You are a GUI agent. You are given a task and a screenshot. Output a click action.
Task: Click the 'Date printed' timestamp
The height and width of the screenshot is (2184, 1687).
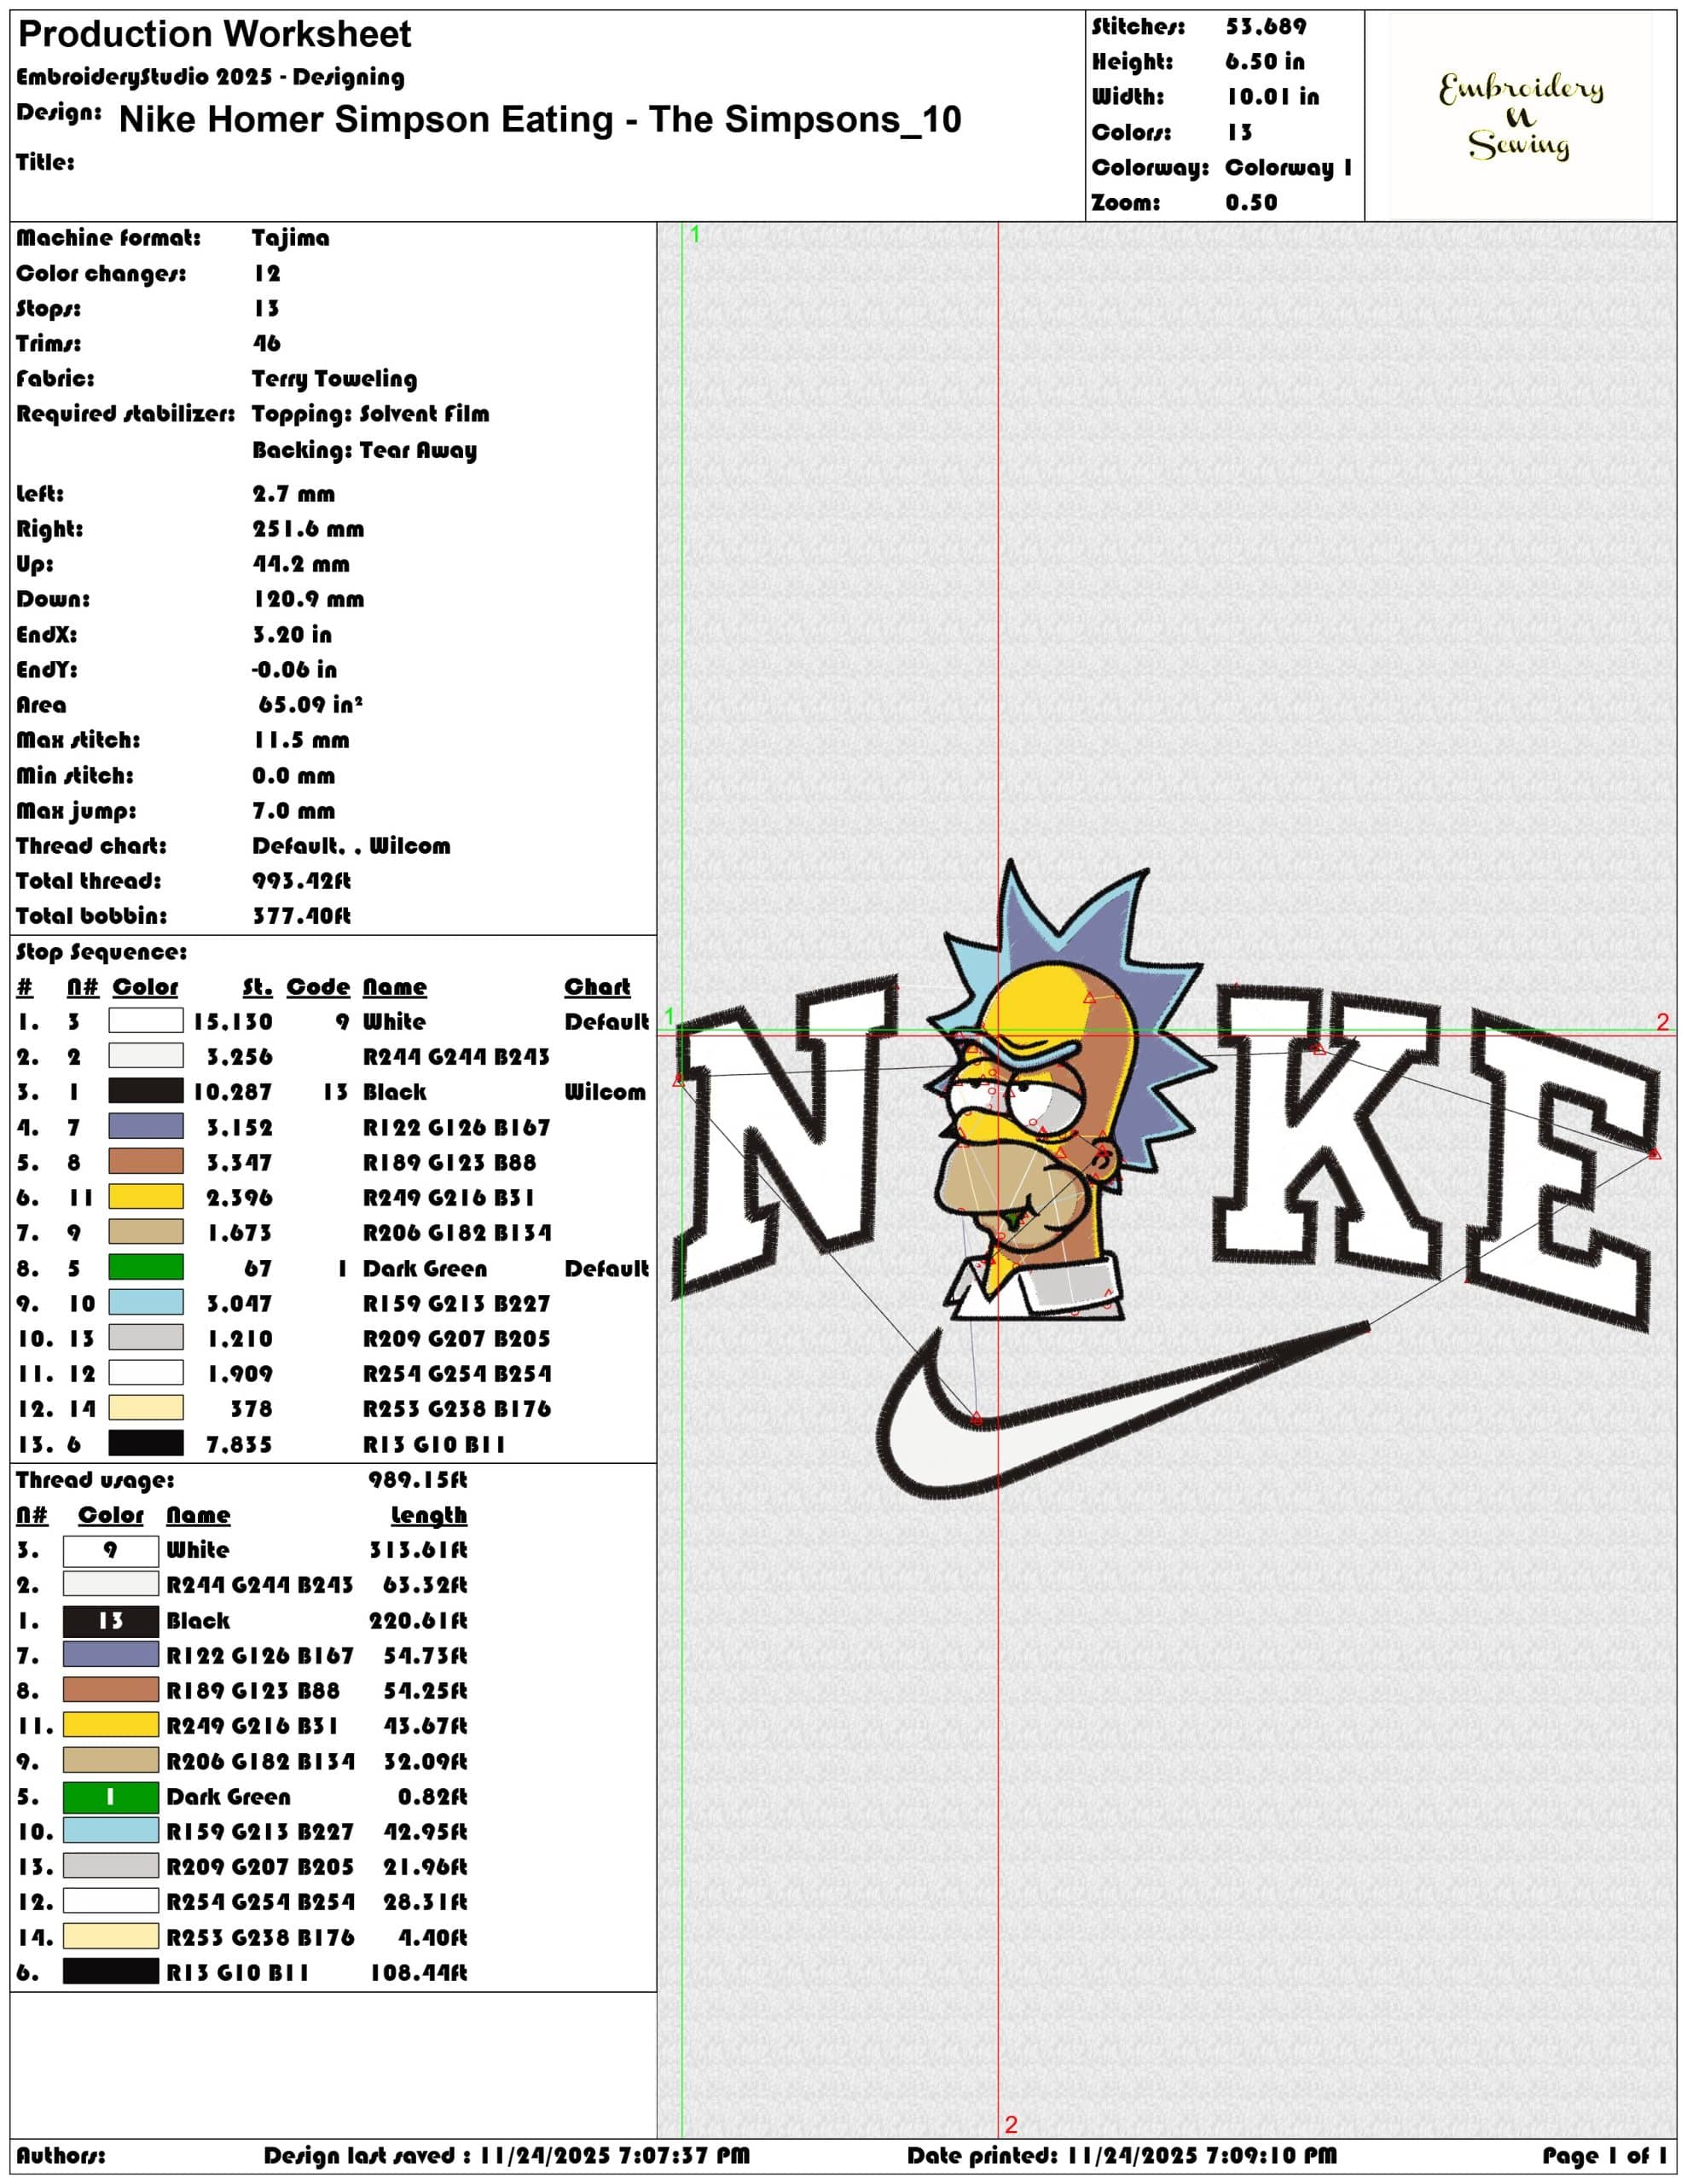coord(1122,2155)
